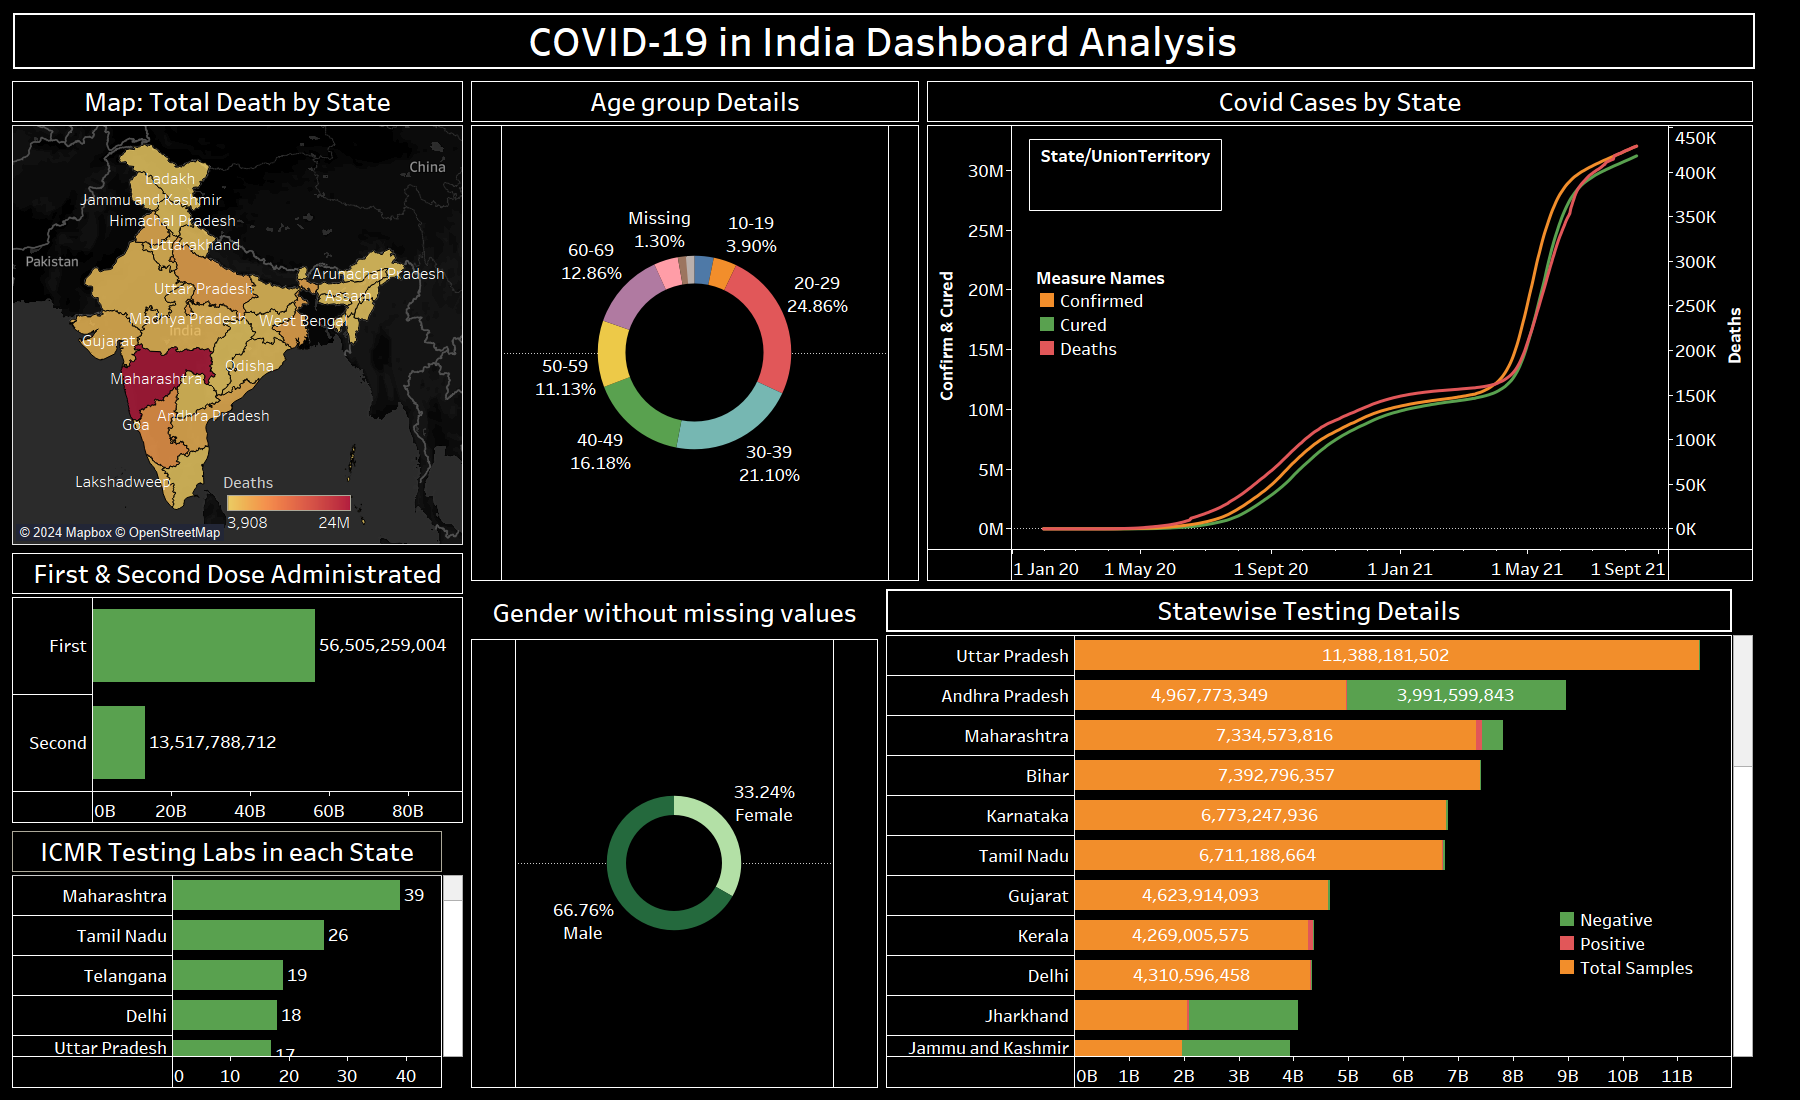
Task: Select Tamil Nadu bar in ICMR Testing Labs
Action: coord(248,935)
